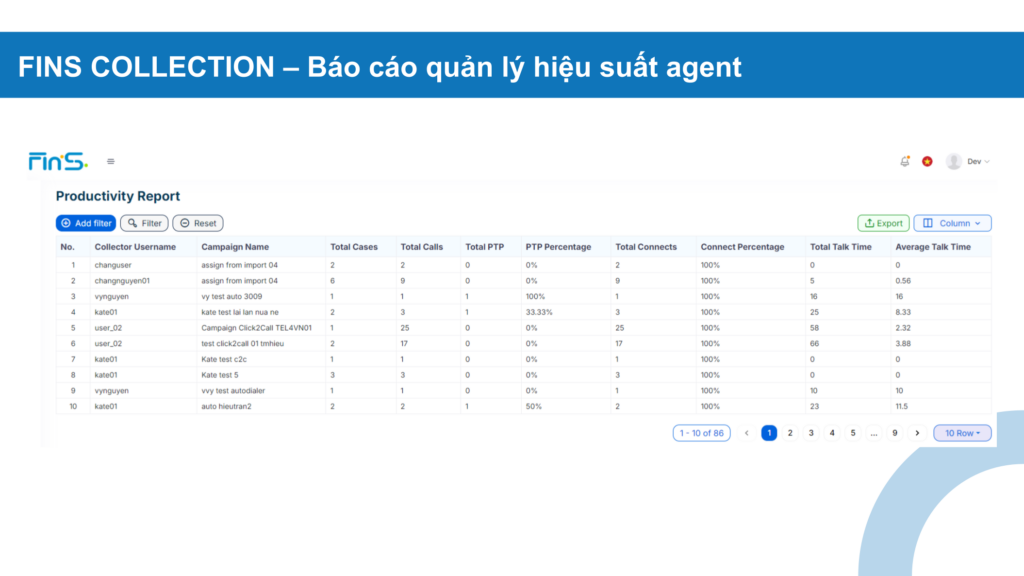This screenshot has width=1024, height=576.
Task: Open the notifications bell icon
Action: (x=905, y=161)
